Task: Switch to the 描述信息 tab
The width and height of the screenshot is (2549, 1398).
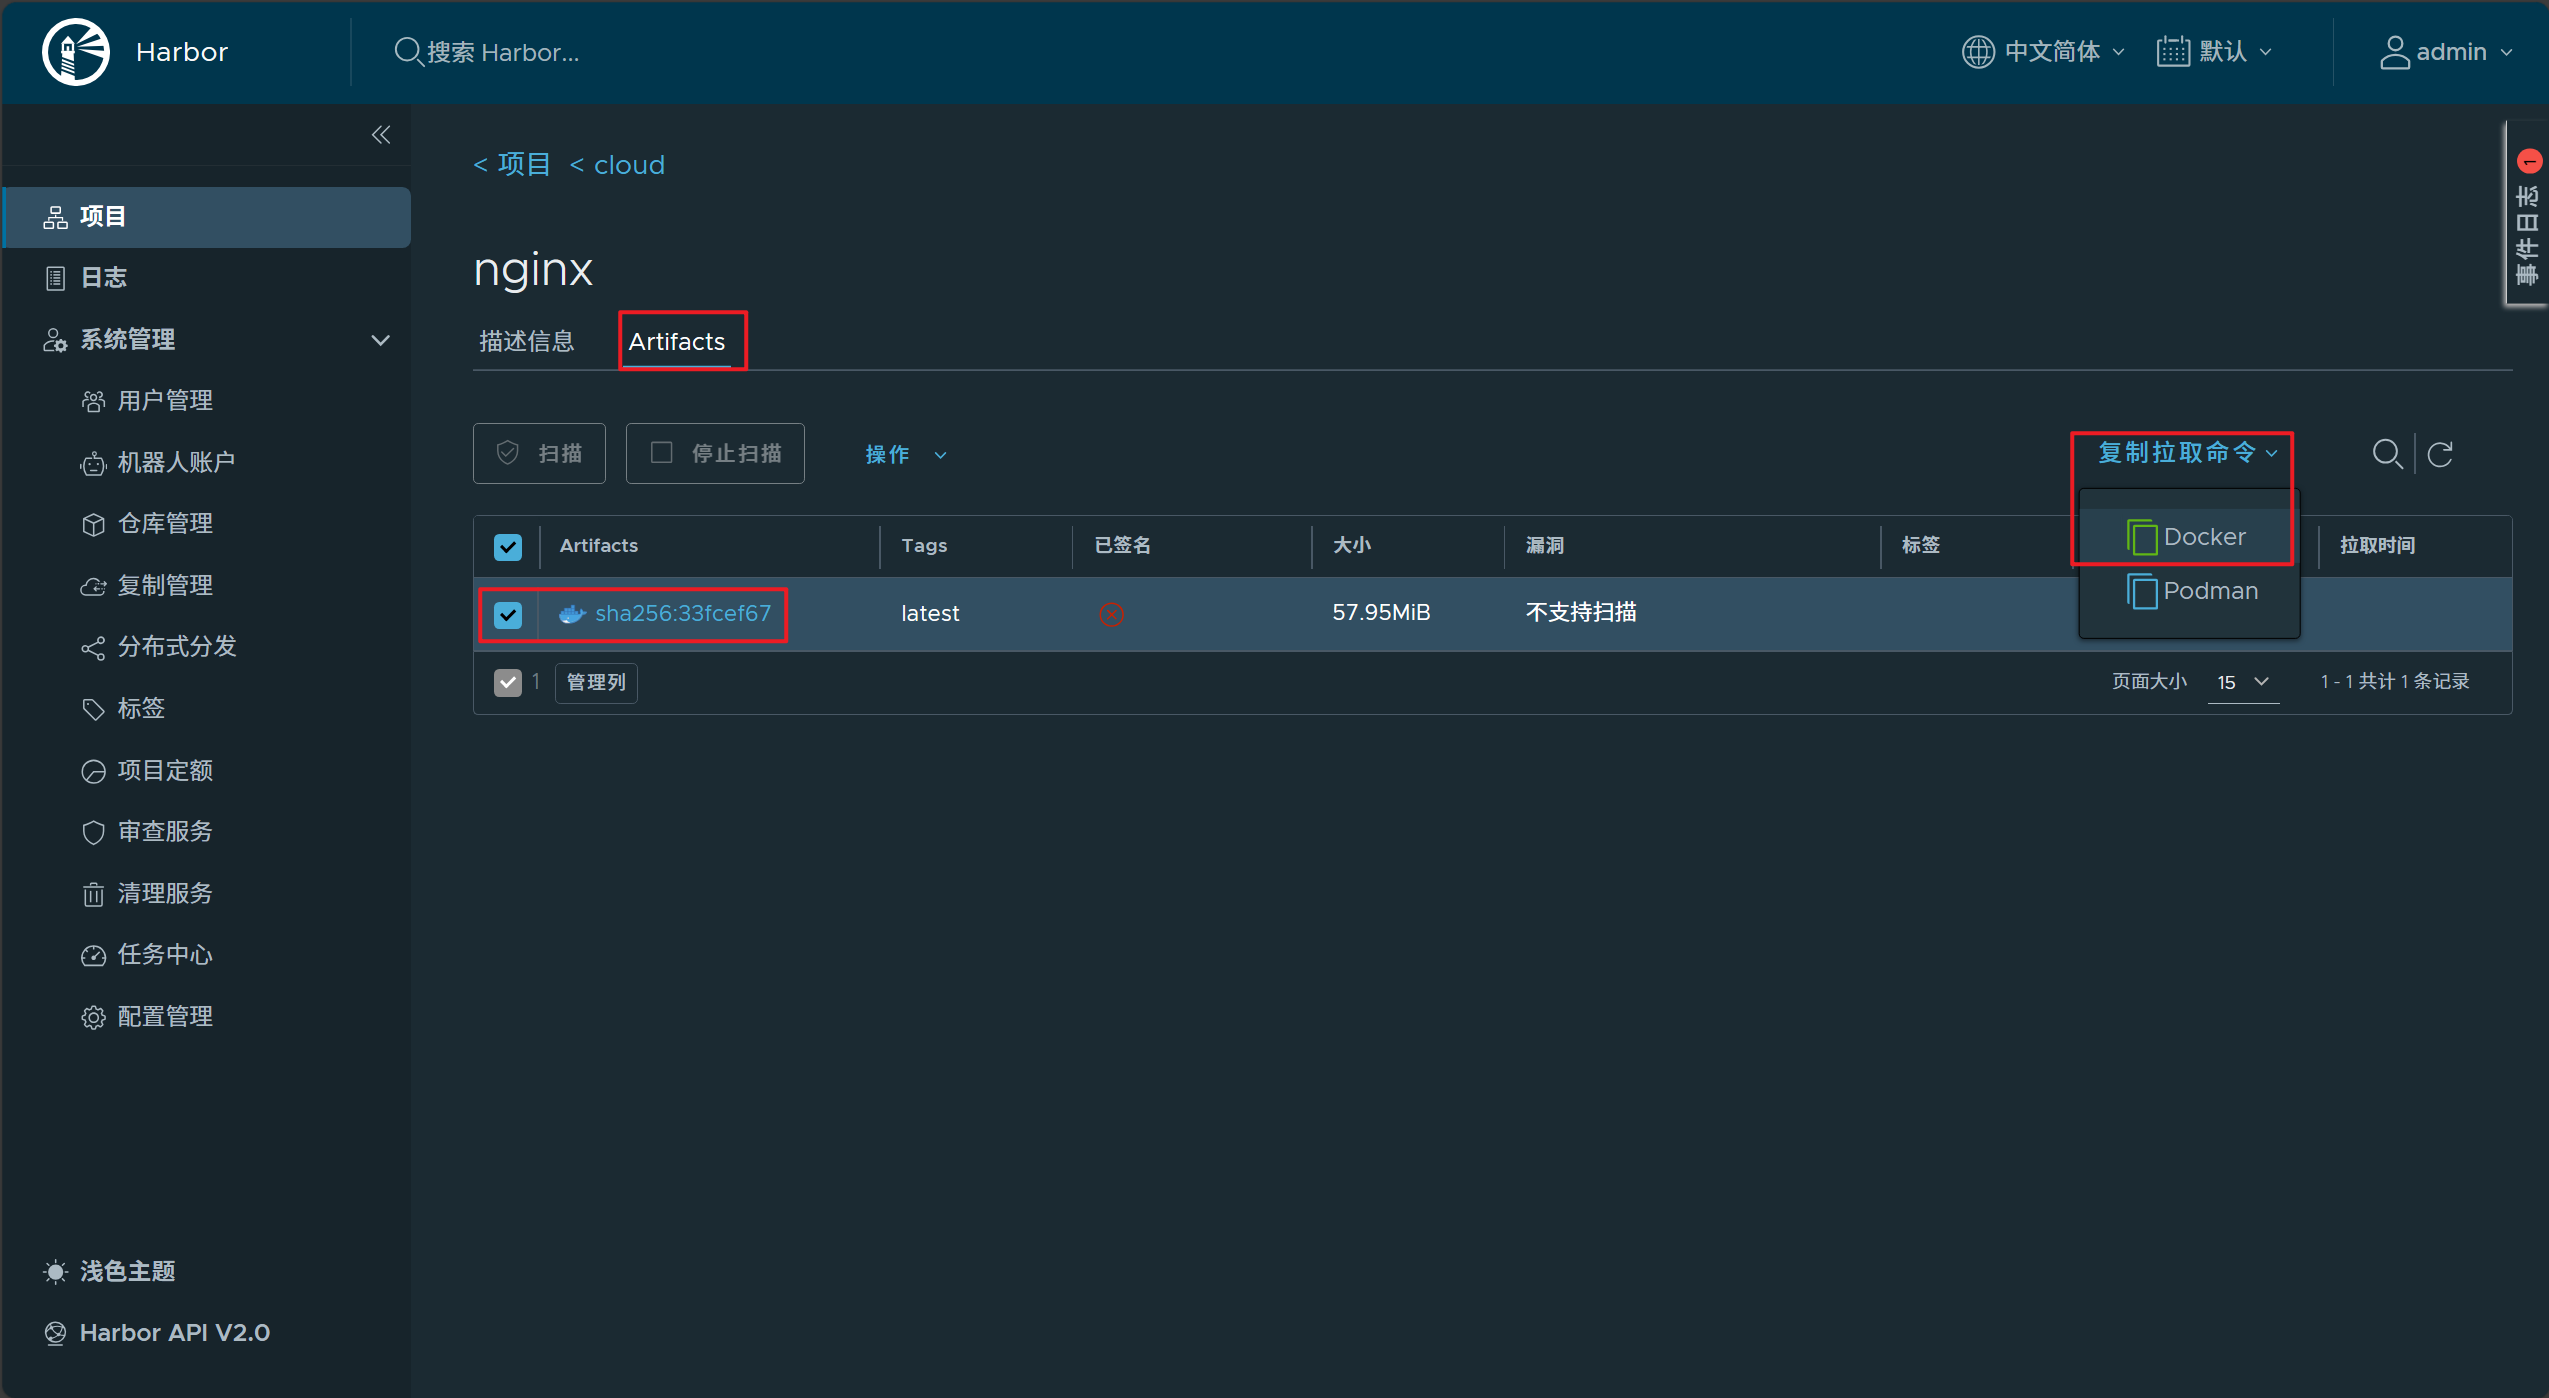Action: coord(527,341)
